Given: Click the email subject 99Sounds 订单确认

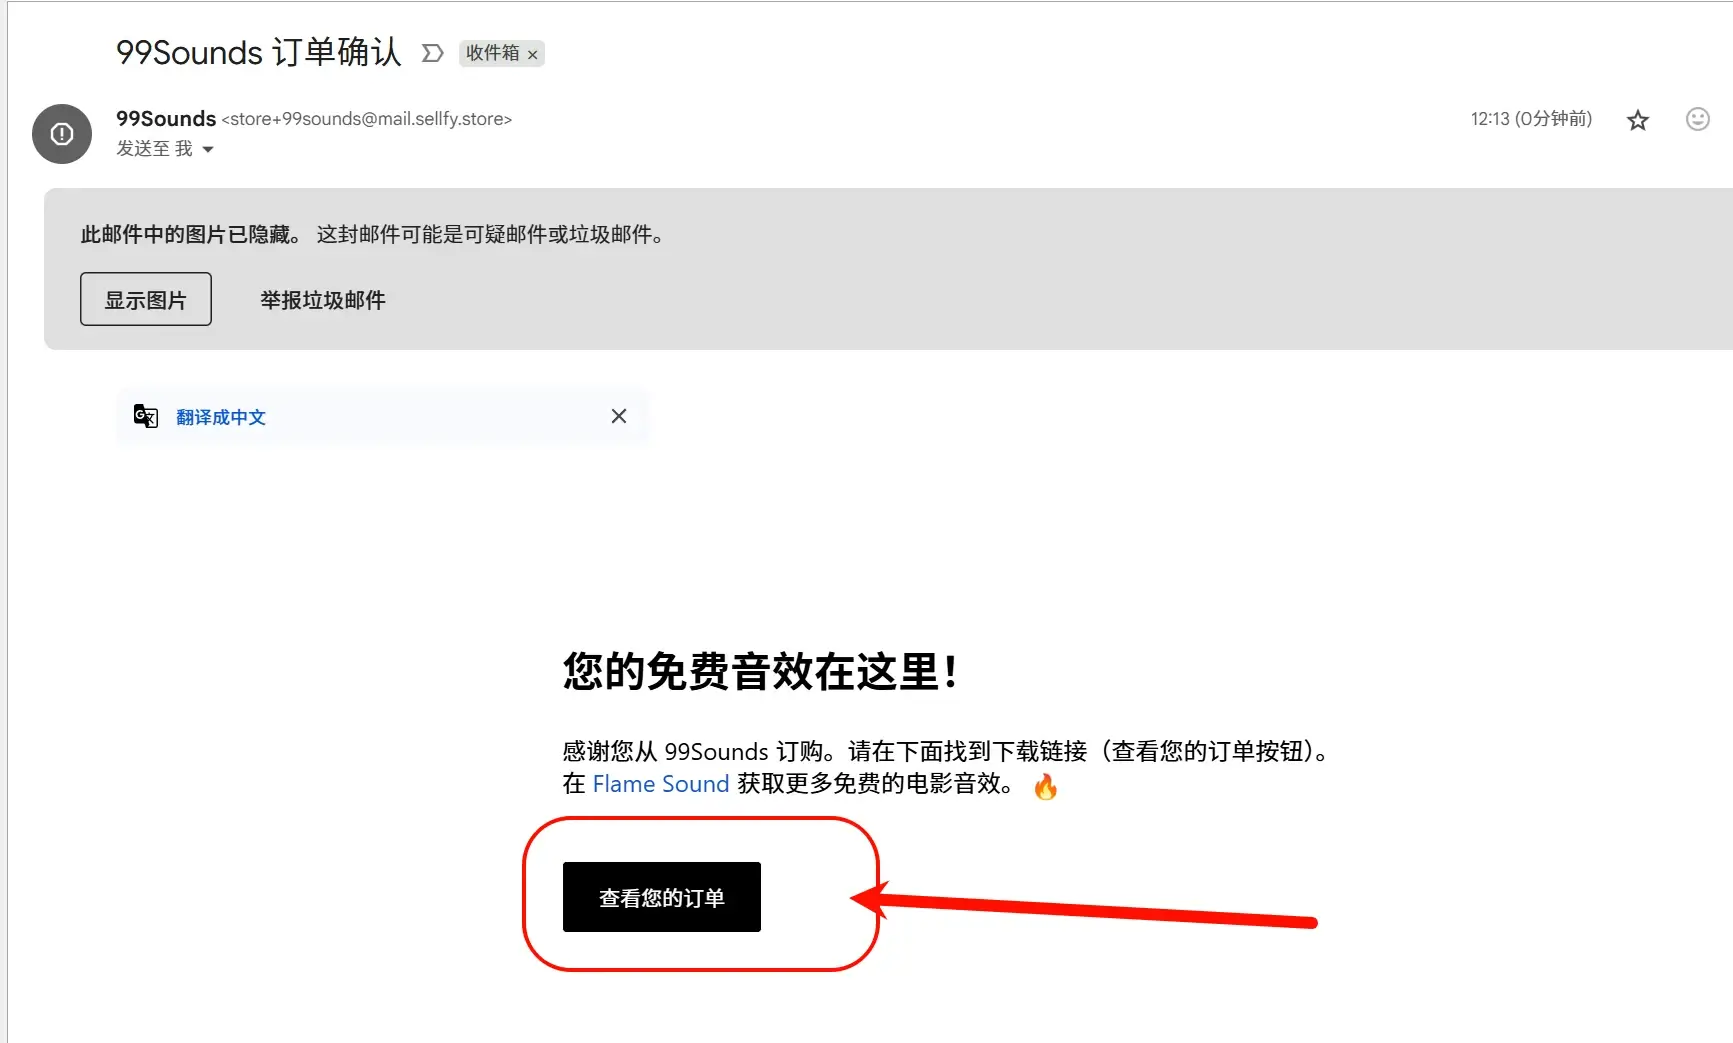Looking at the screenshot, I should (259, 52).
